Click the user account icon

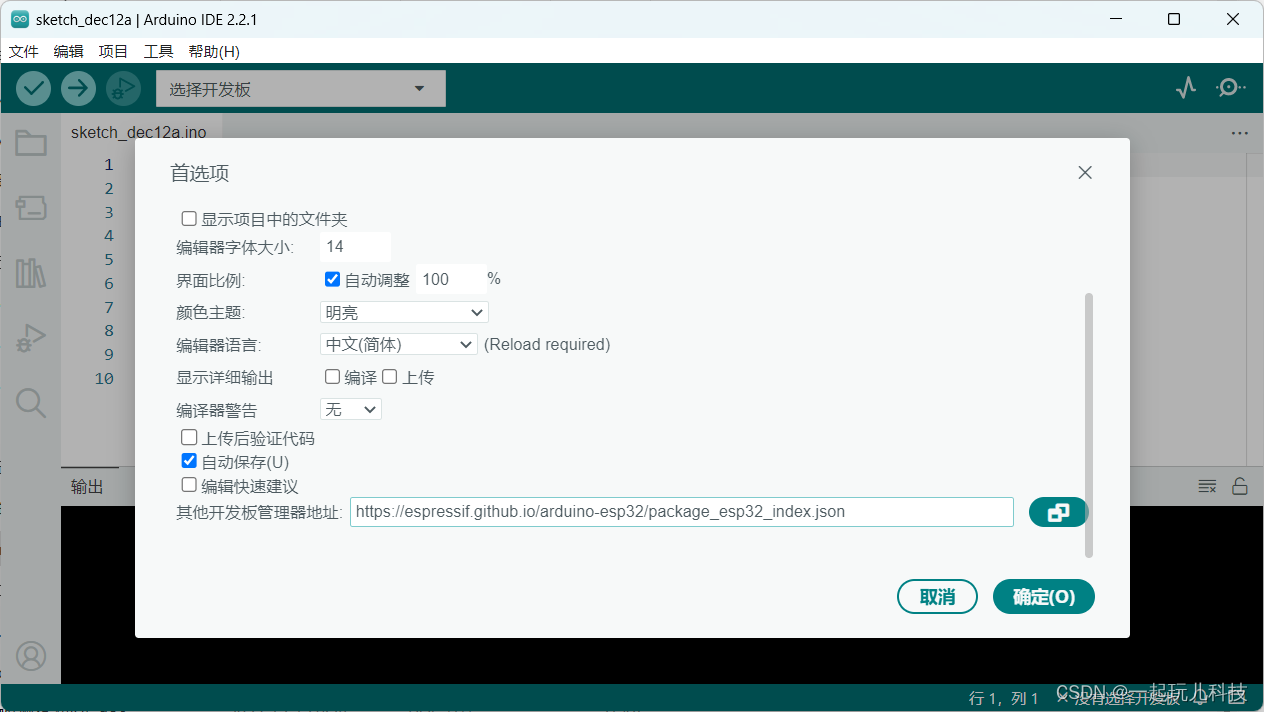(x=31, y=656)
